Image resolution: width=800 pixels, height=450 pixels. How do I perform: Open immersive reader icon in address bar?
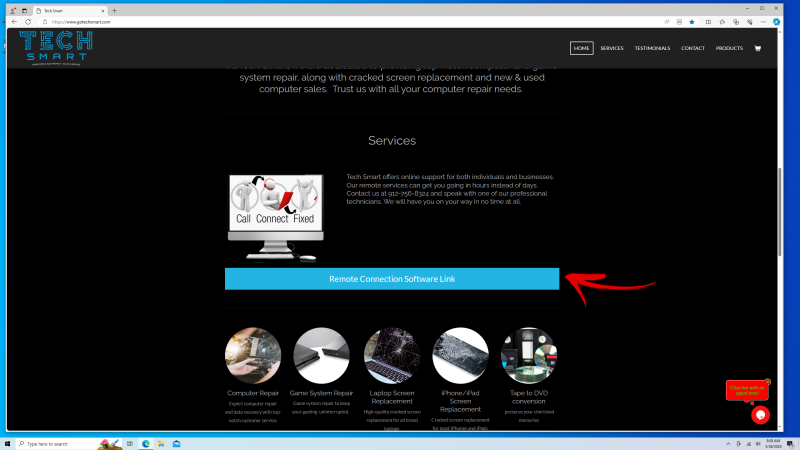tap(679, 22)
